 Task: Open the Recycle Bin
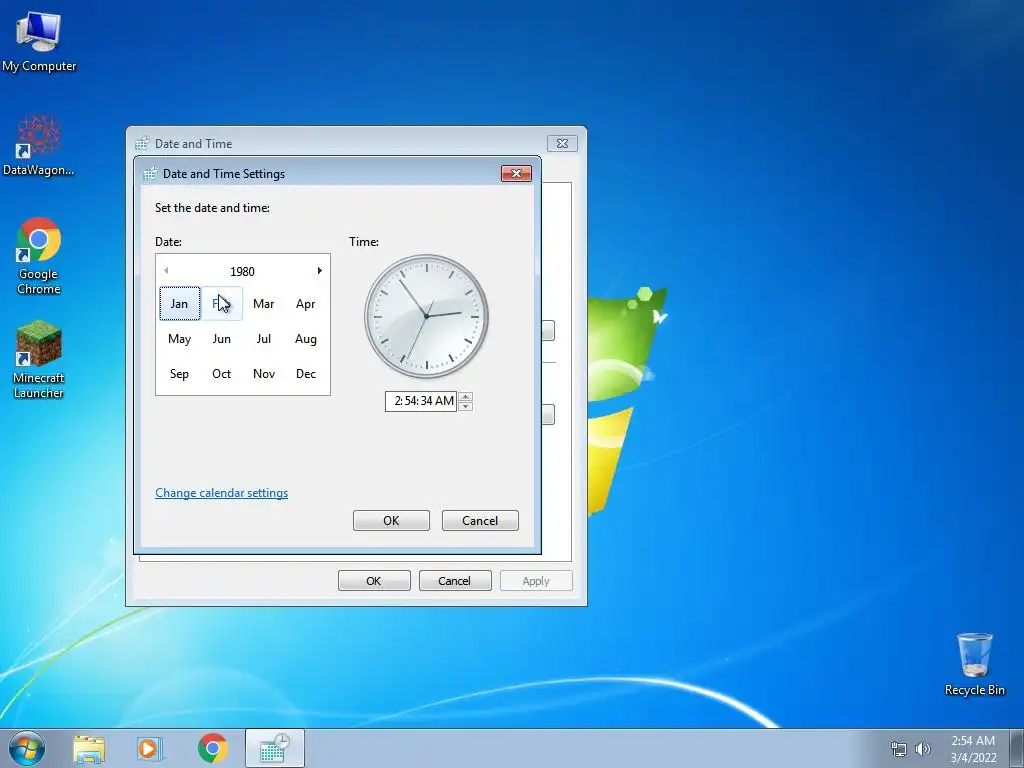(974, 664)
